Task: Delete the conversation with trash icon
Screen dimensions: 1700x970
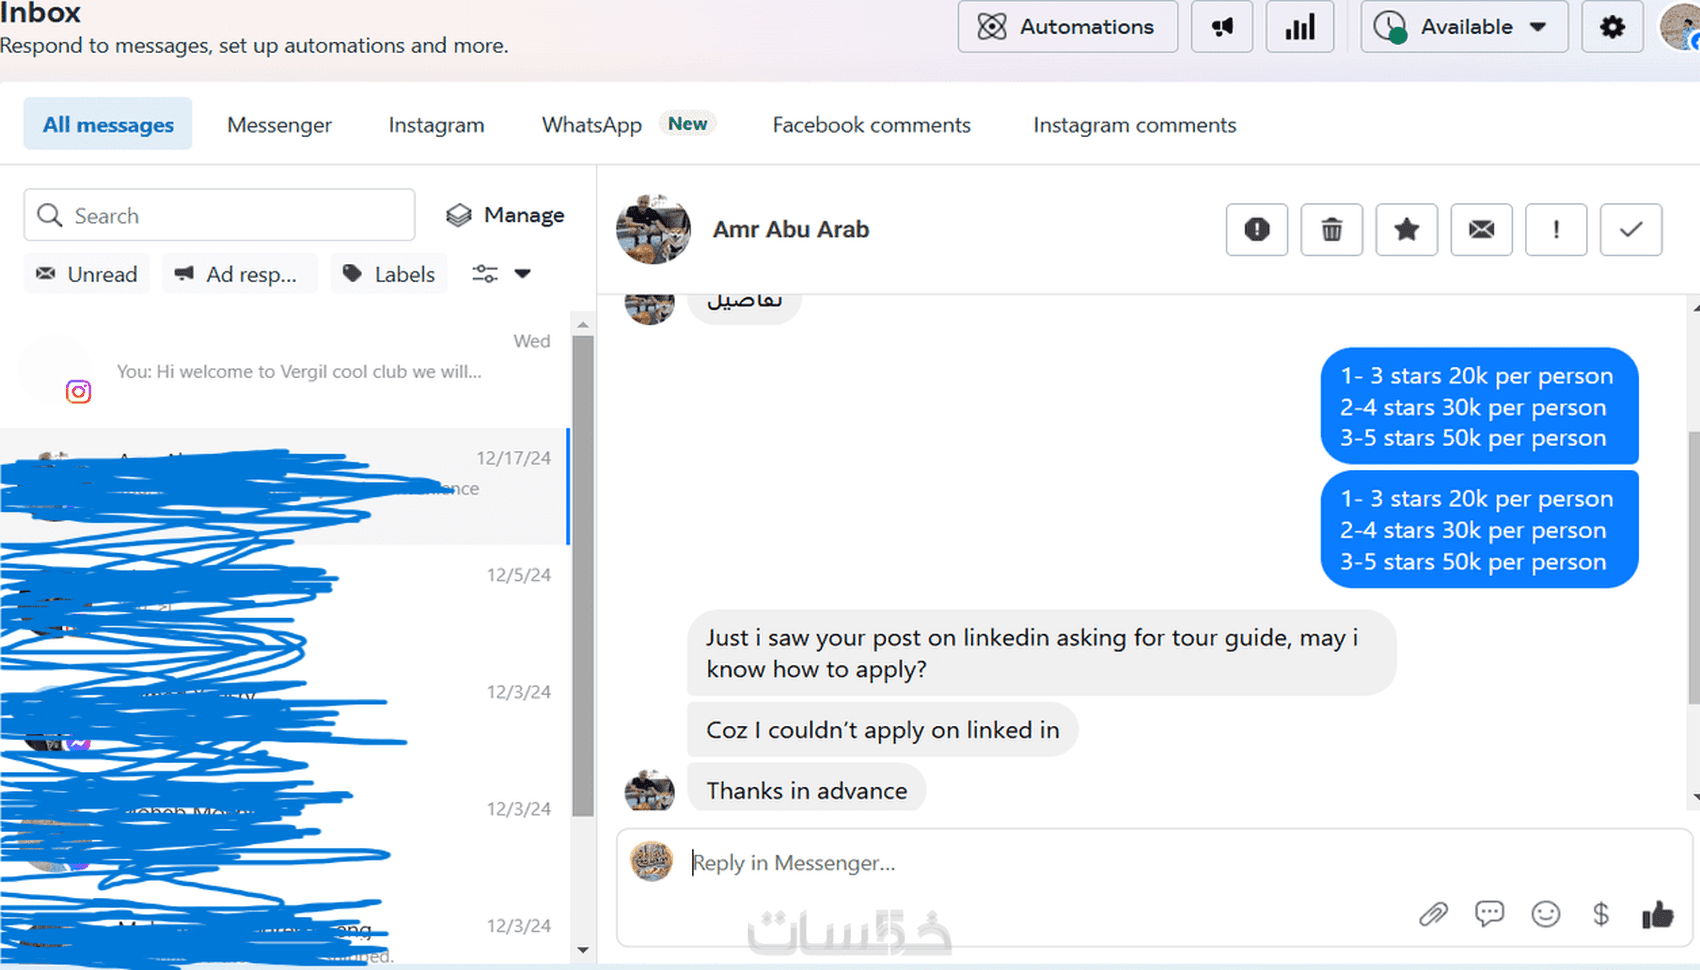Action: point(1331,230)
